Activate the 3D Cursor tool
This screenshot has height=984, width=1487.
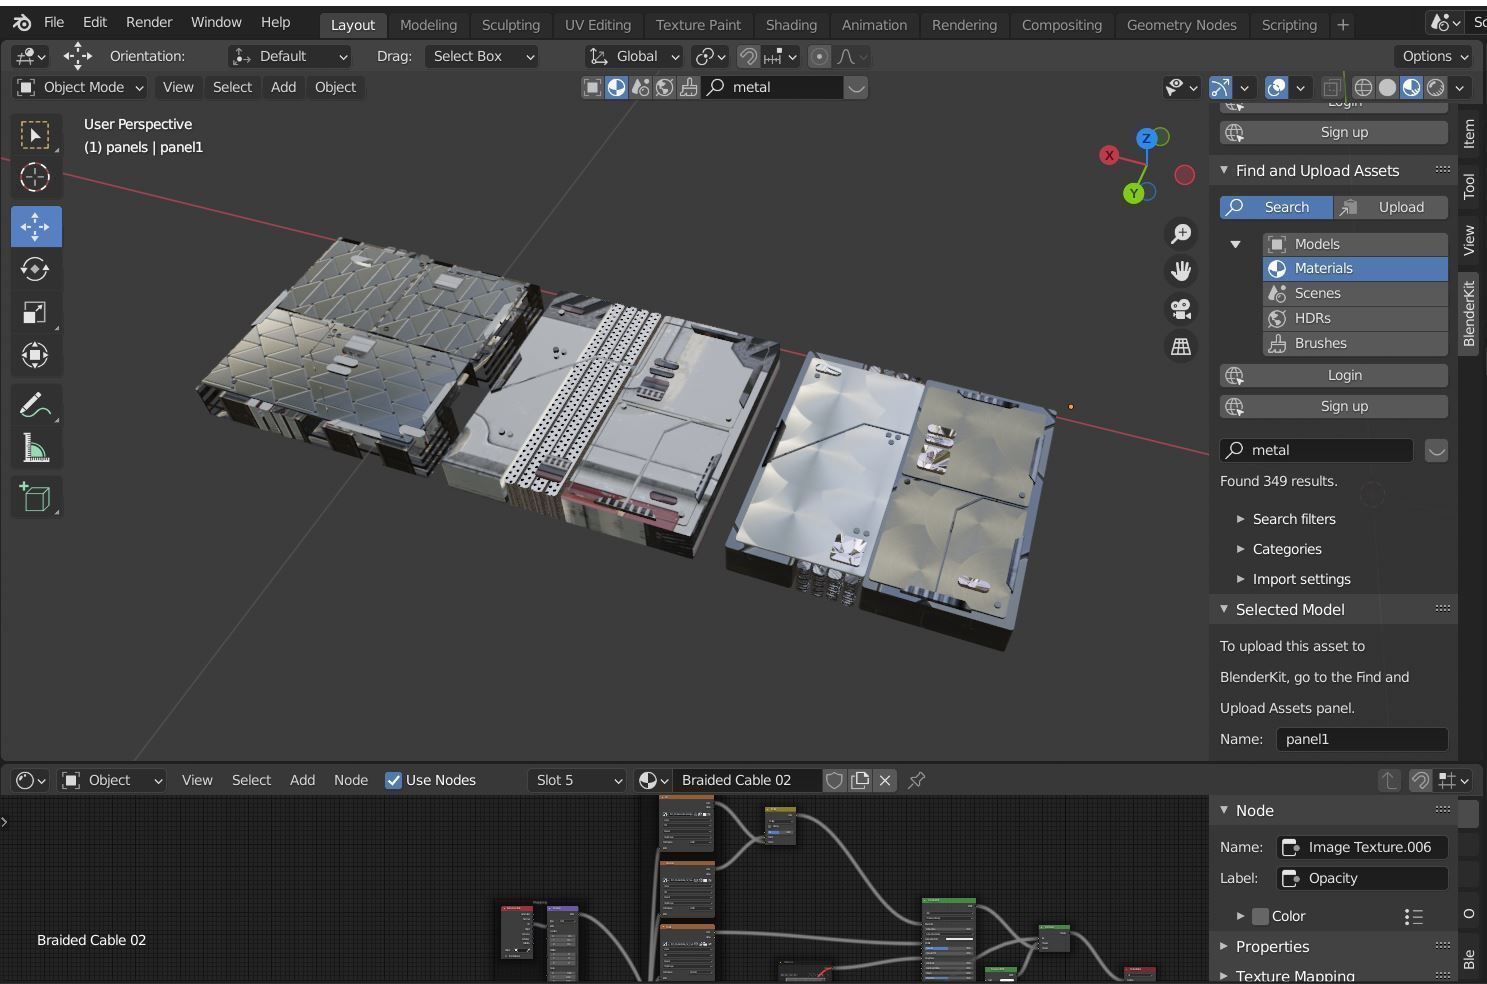point(35,177)
